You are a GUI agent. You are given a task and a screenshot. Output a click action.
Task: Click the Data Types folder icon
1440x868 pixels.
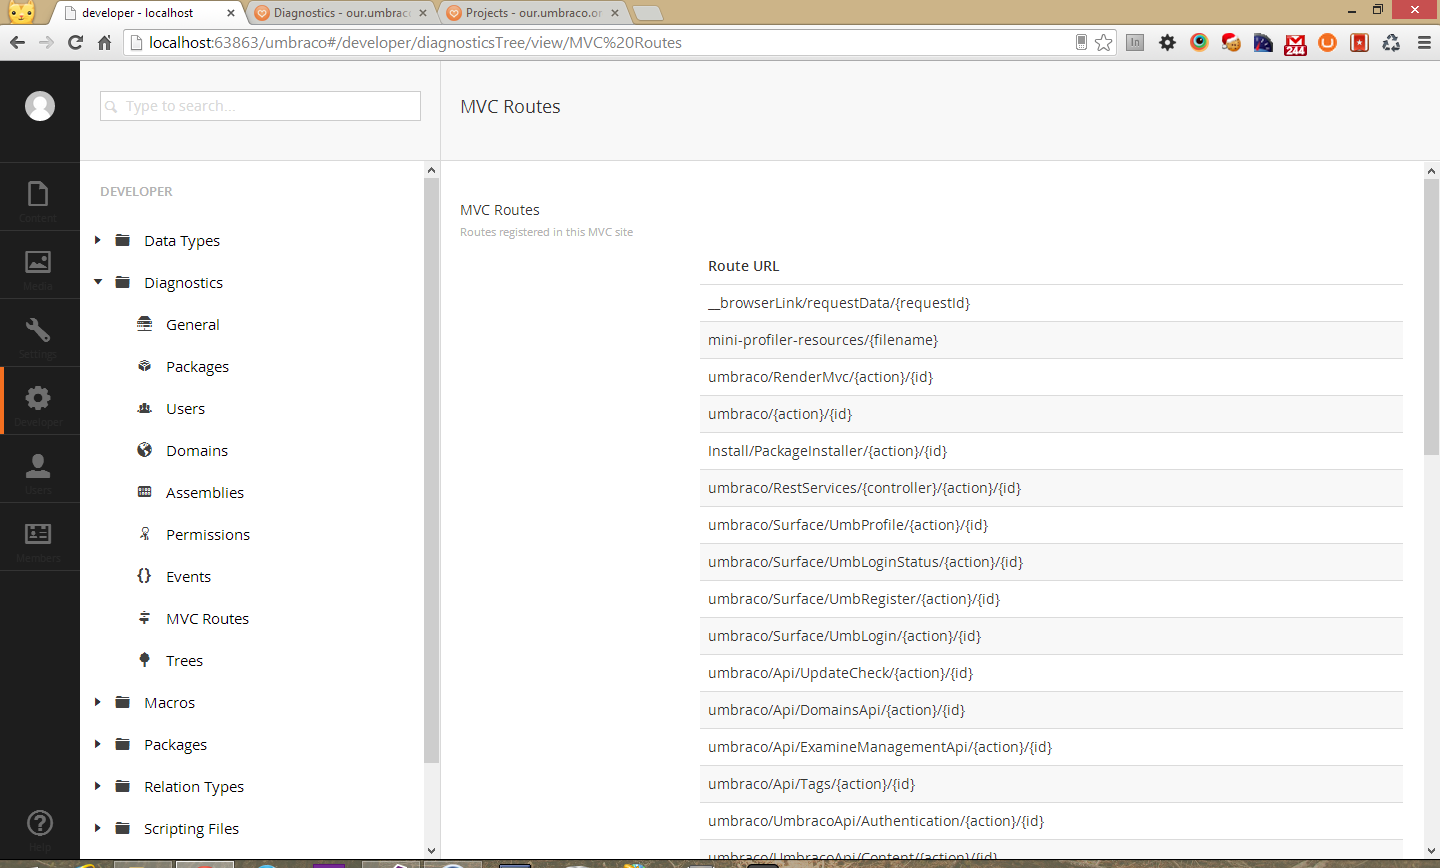[123, 240]
